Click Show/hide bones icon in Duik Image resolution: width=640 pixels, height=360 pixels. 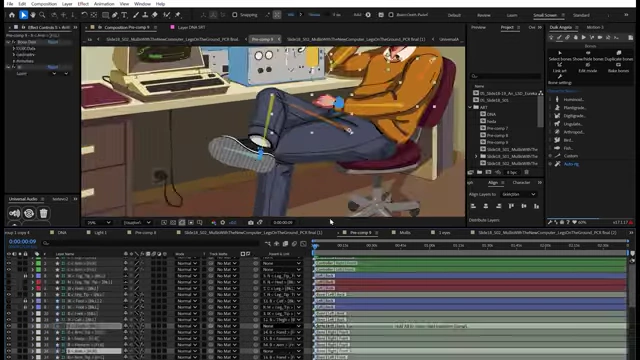(588, 53)
